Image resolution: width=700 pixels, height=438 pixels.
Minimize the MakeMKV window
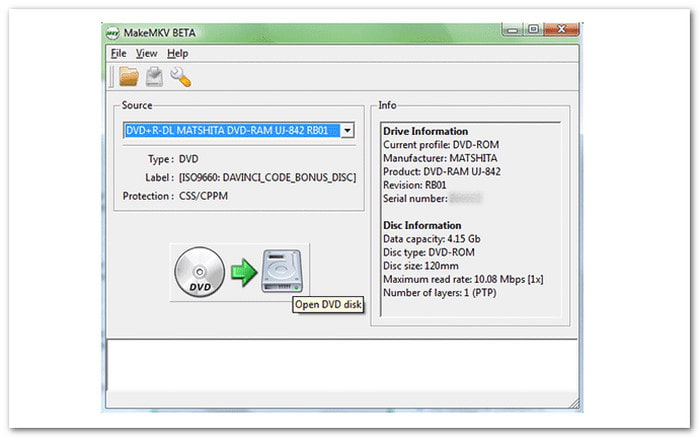click(512, 30)
